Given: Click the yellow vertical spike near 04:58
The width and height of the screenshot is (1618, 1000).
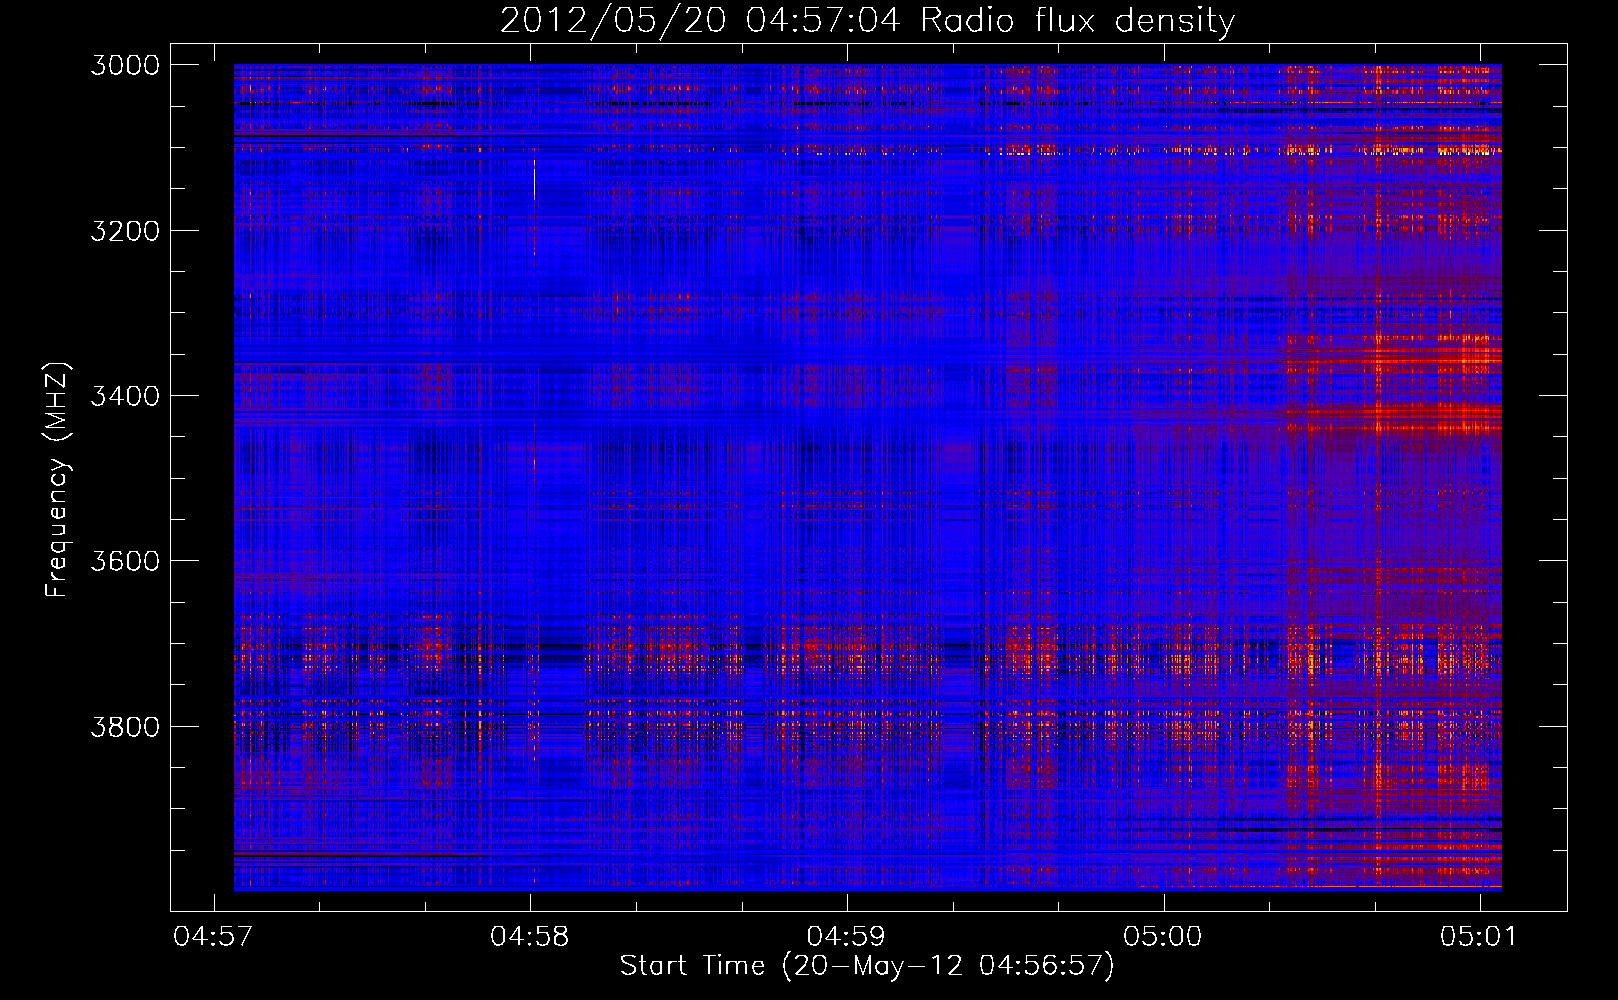Looking at the screenshot, I should pyautogui.click(x=535, y=179).
